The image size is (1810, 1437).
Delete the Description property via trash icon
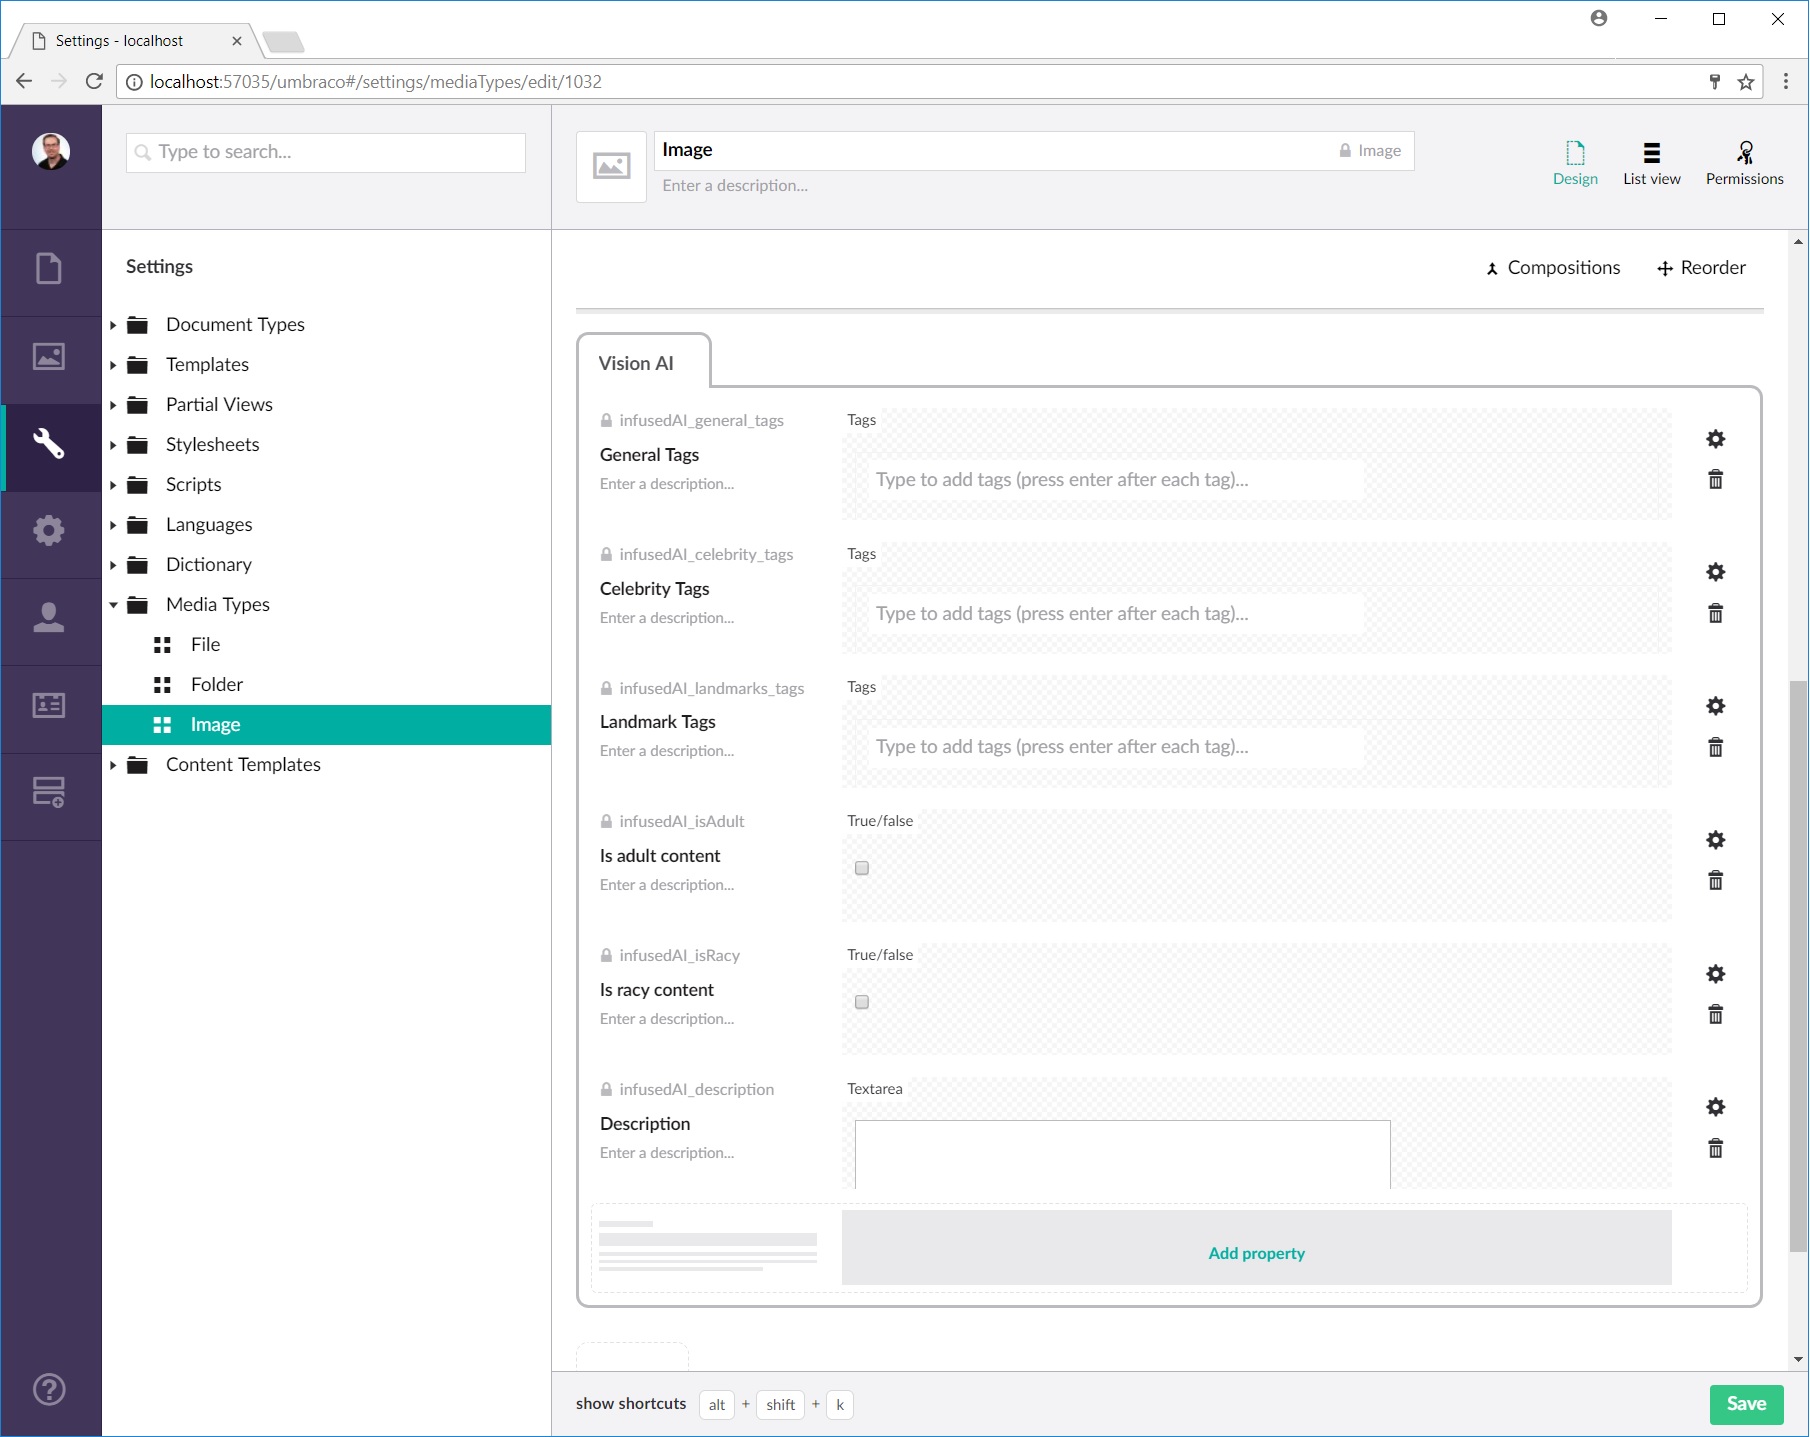1715,1148
